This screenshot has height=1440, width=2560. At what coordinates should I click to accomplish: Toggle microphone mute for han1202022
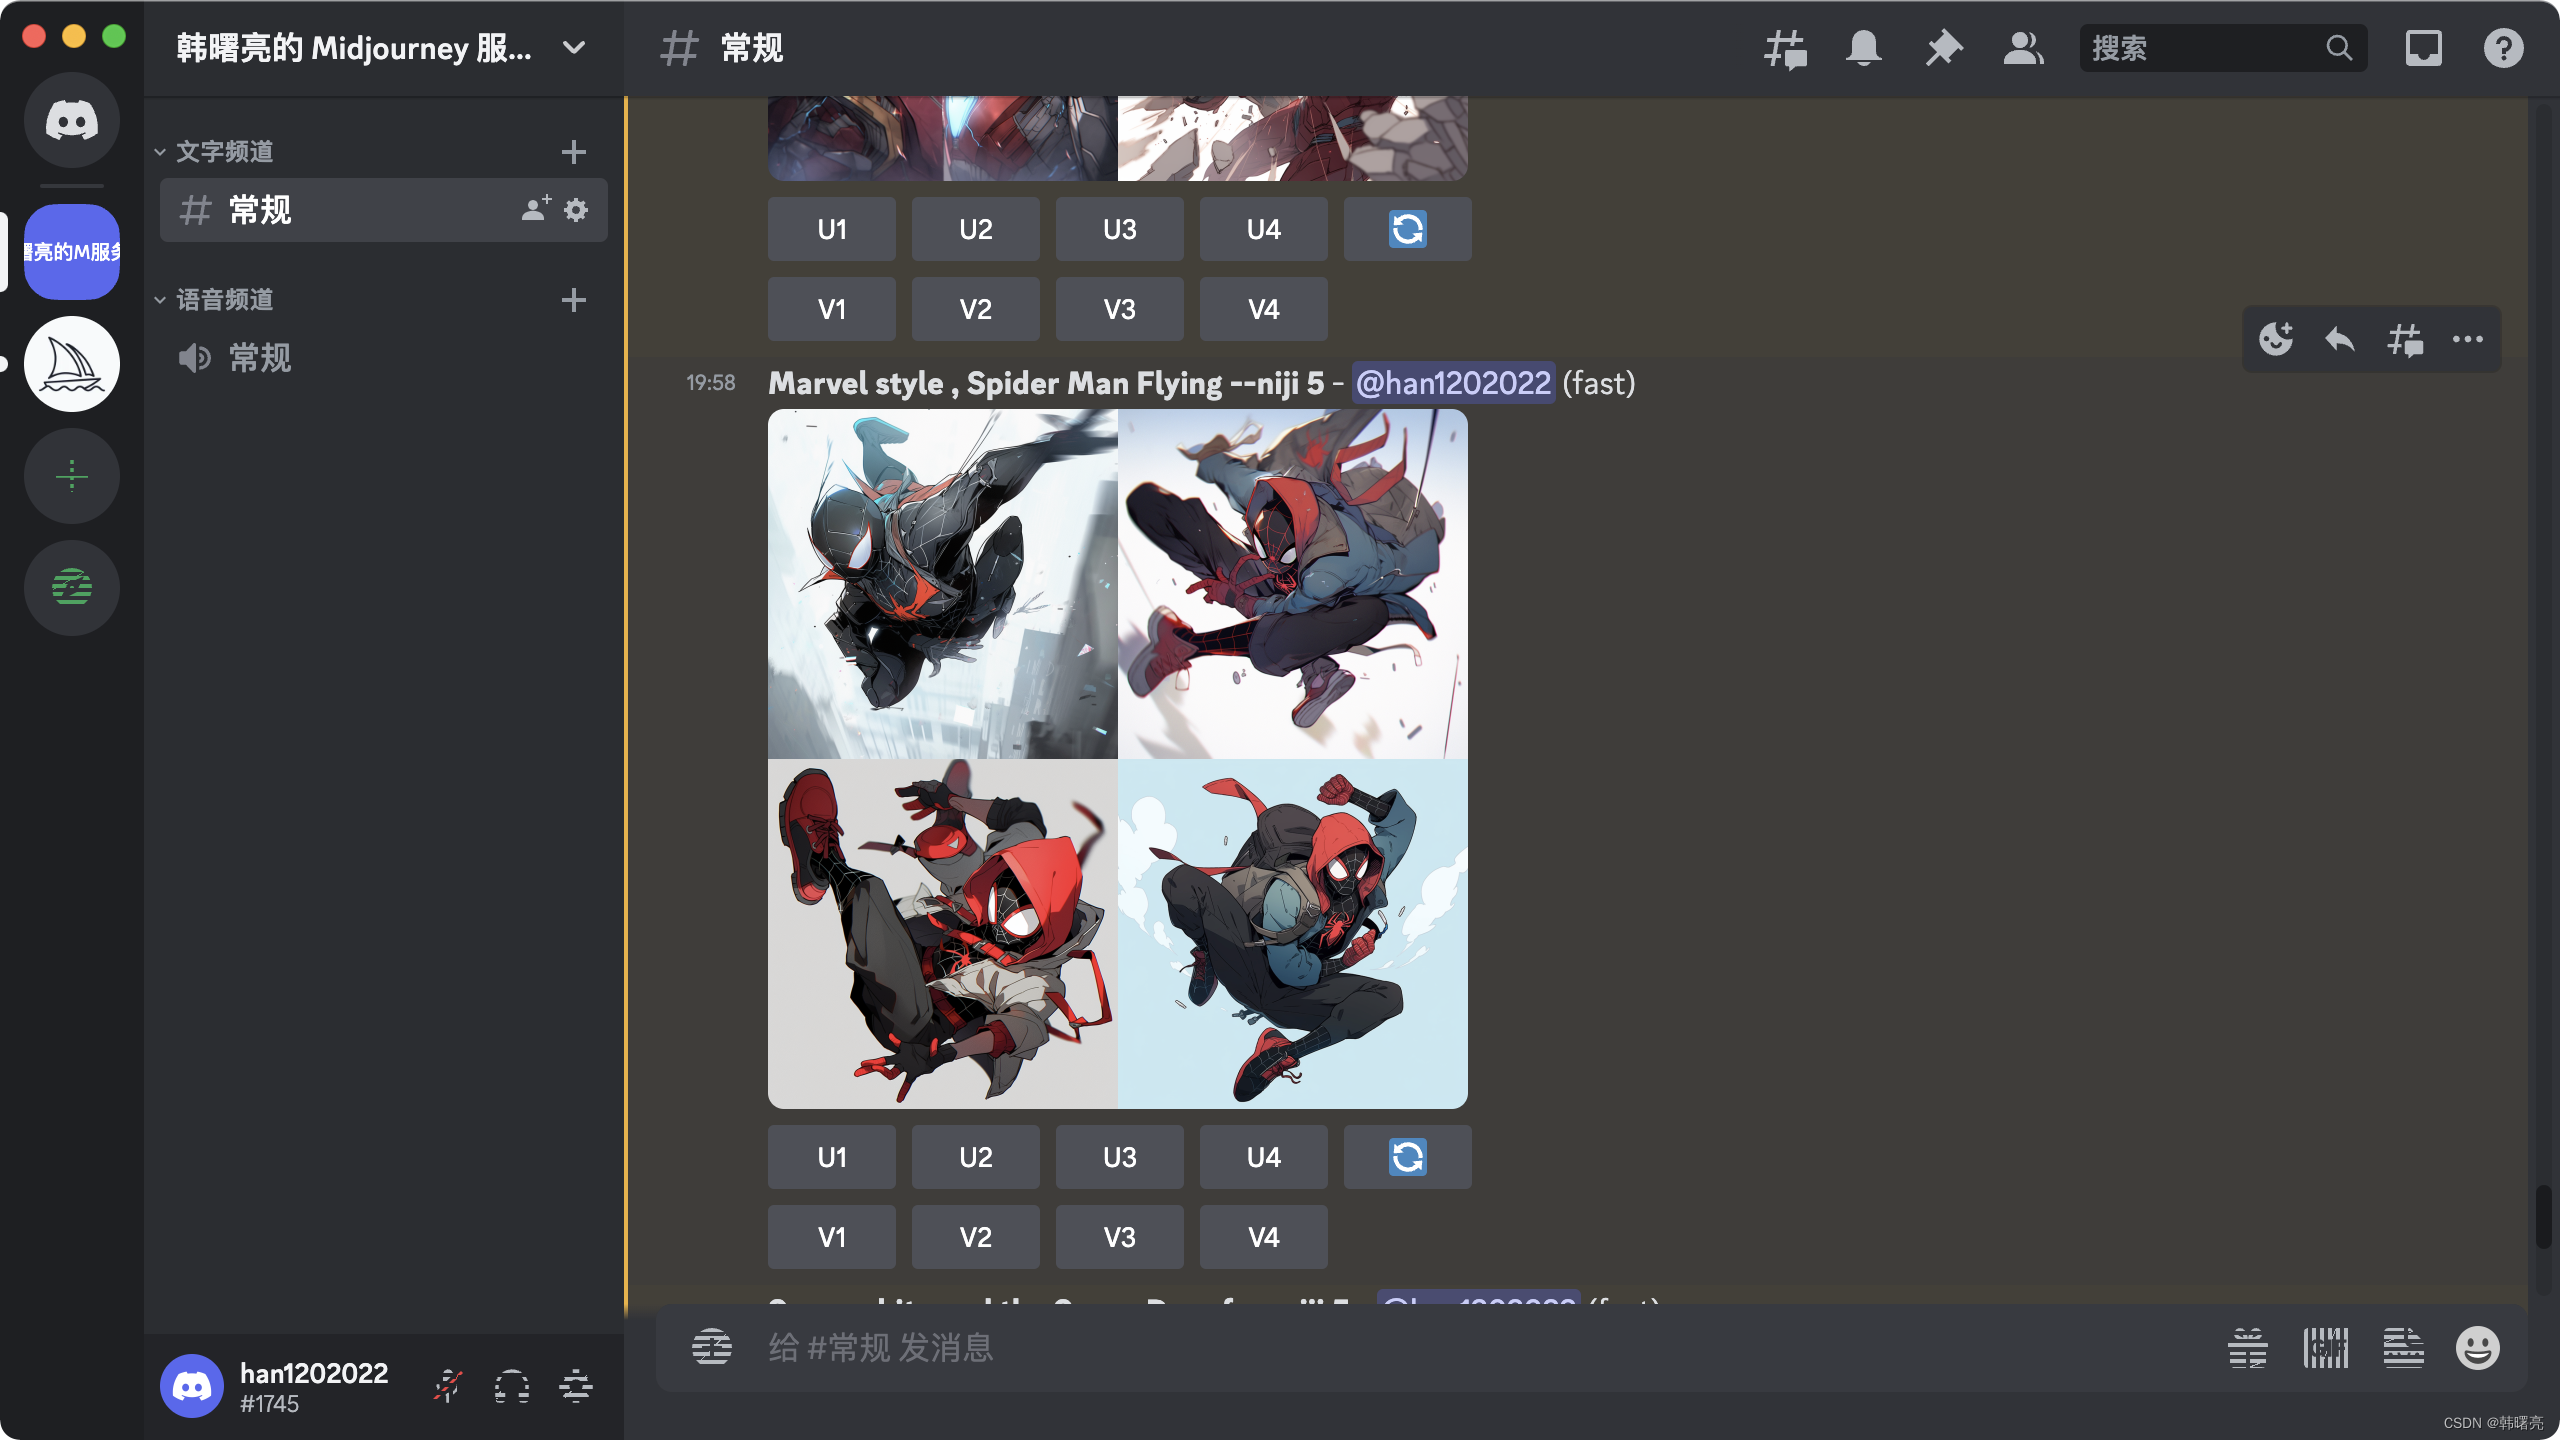click(x=447, y=1387)
